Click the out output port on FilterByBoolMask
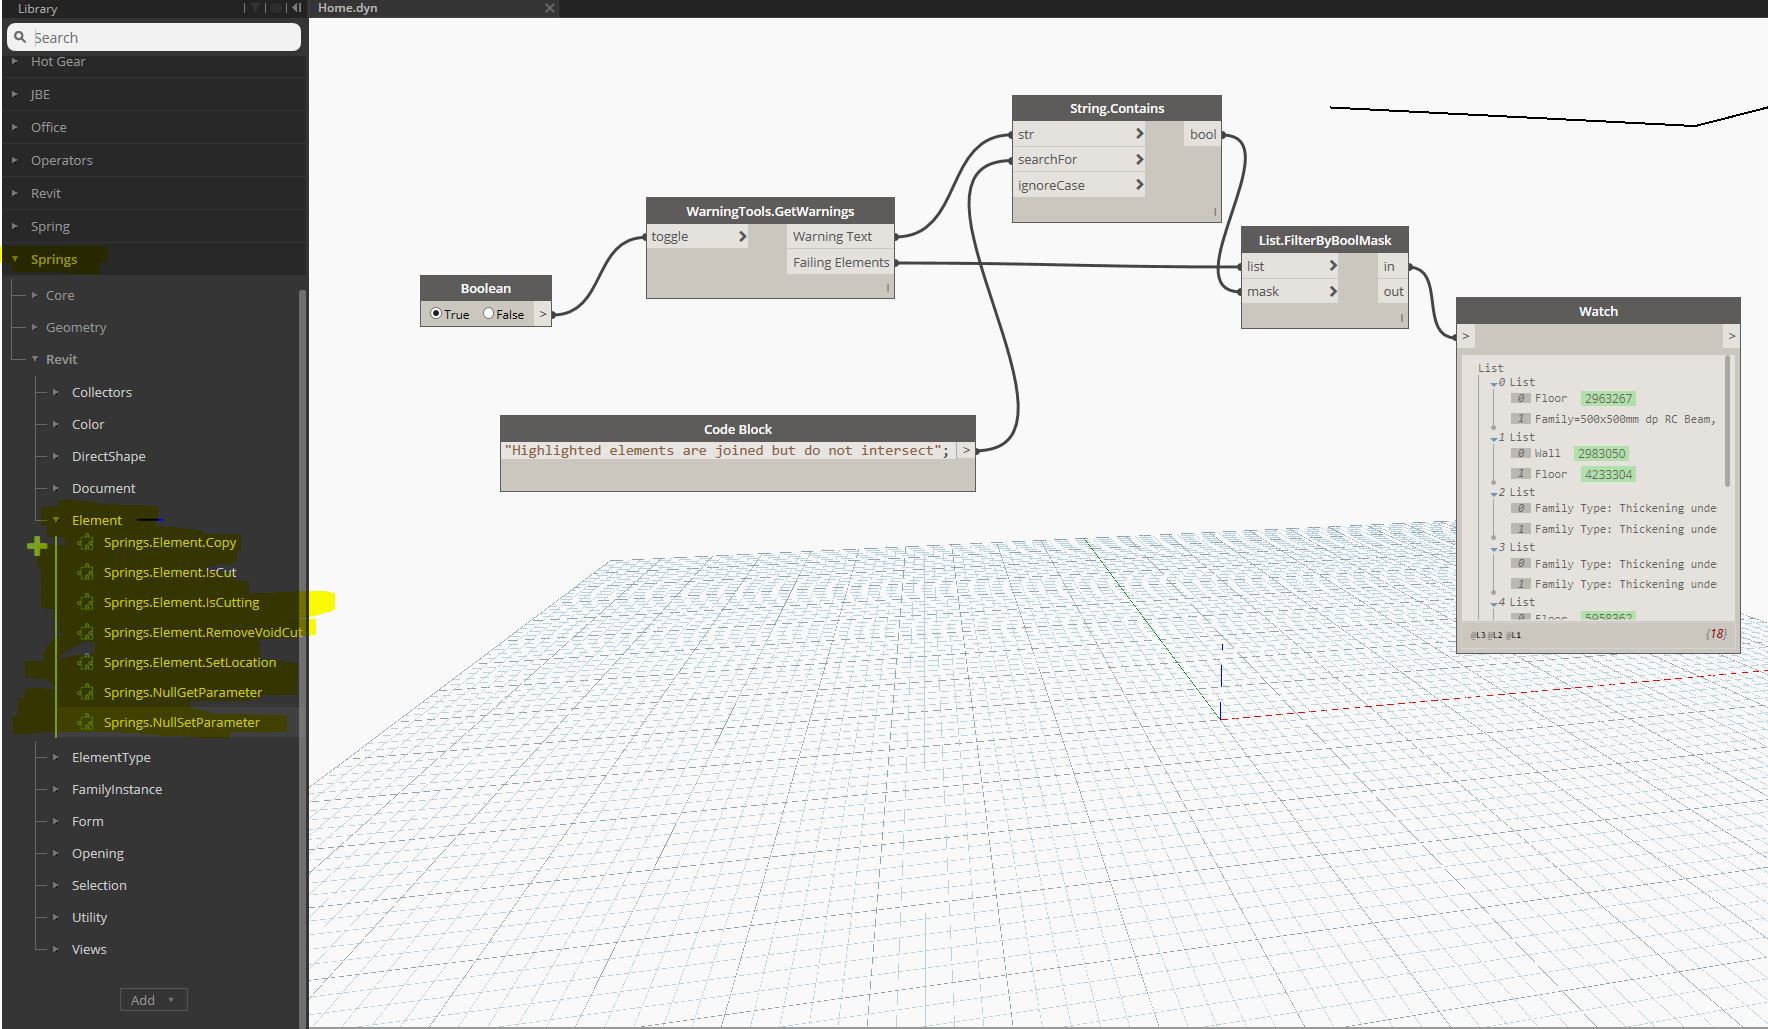Screen dimensions: 1768x1029 click(x=1392, y=291)
